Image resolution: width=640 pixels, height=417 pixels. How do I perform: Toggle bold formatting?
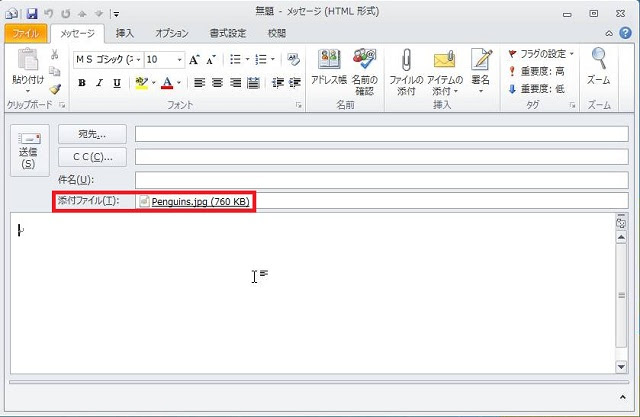(82, 83)
